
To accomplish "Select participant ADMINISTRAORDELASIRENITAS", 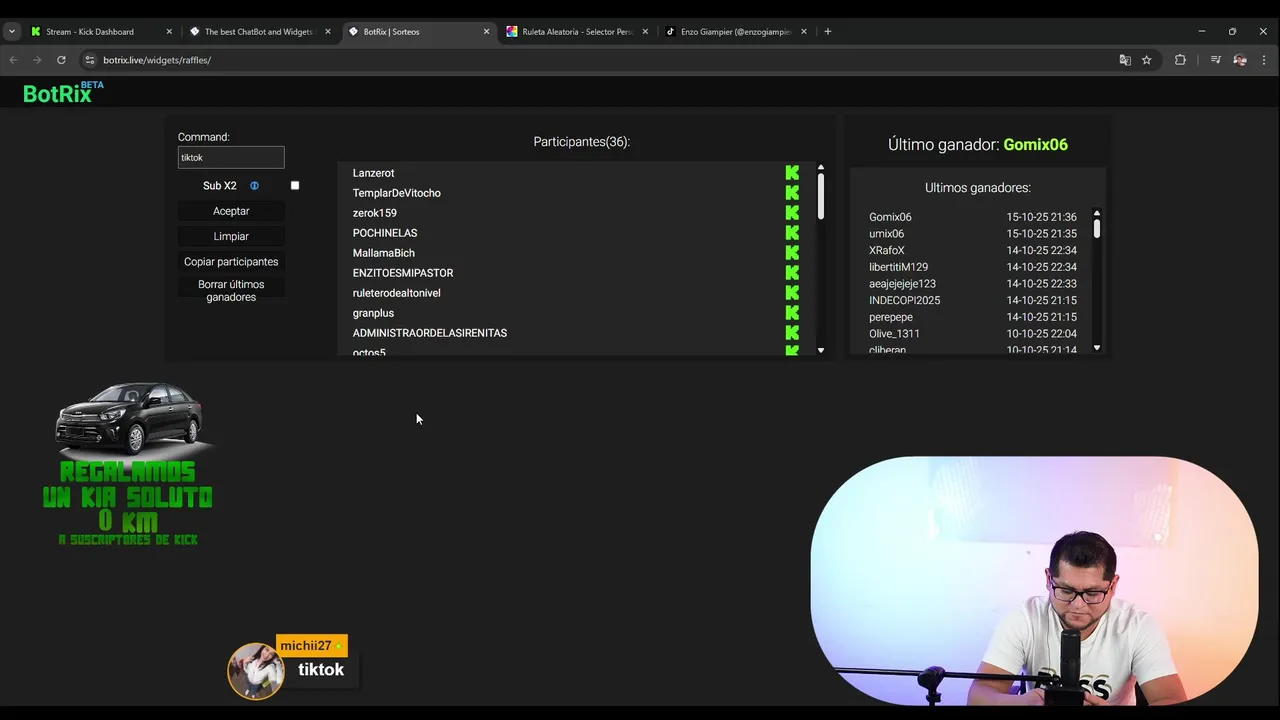I will (429, 333).
